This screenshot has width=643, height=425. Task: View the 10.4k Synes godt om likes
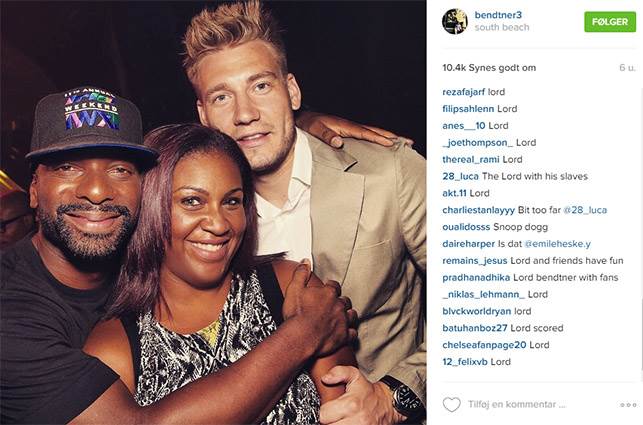coord(489,68)
